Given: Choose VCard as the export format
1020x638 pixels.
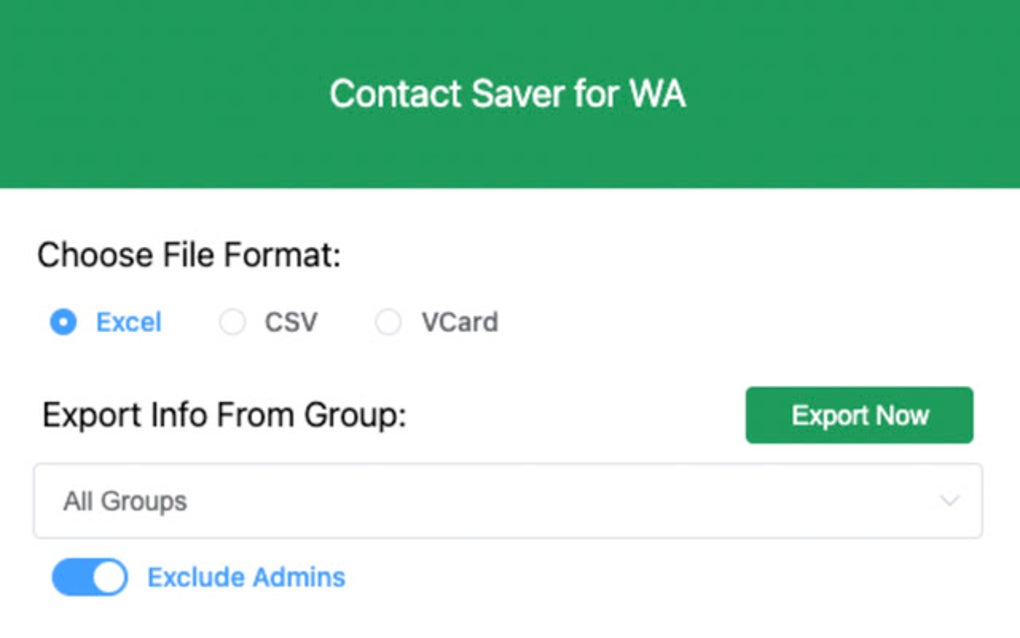Looking at the screenshot, I should [x=387, y=322].
